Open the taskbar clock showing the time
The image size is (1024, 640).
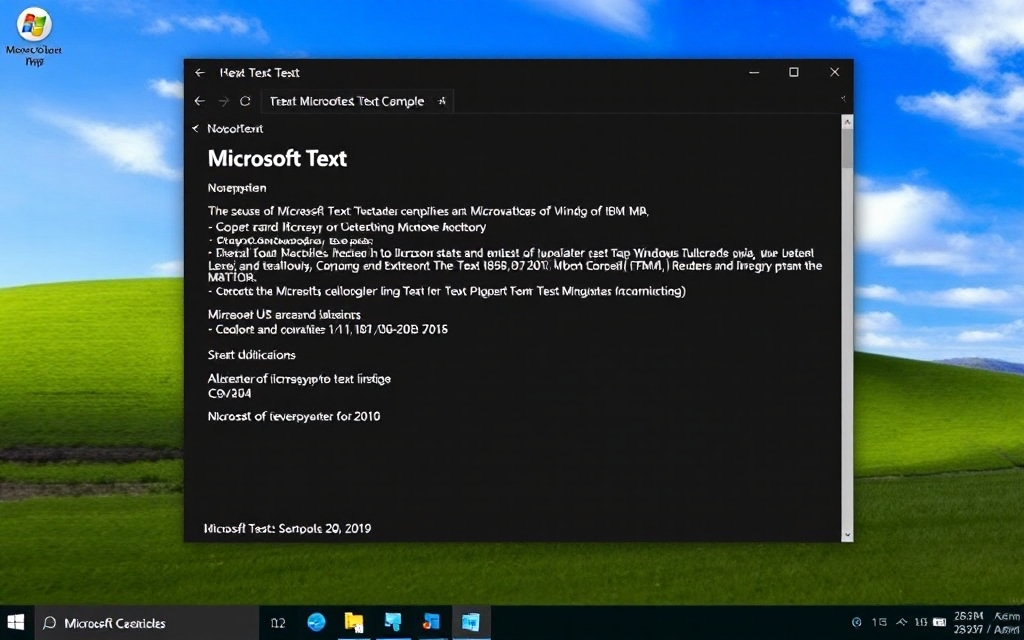click(969, 622)
